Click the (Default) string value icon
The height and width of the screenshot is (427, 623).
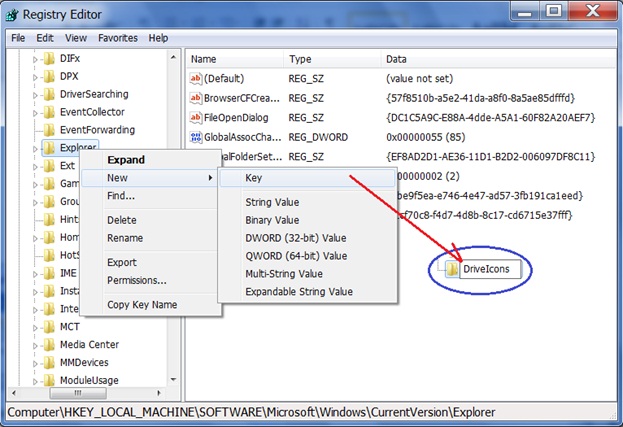(196, 79)
